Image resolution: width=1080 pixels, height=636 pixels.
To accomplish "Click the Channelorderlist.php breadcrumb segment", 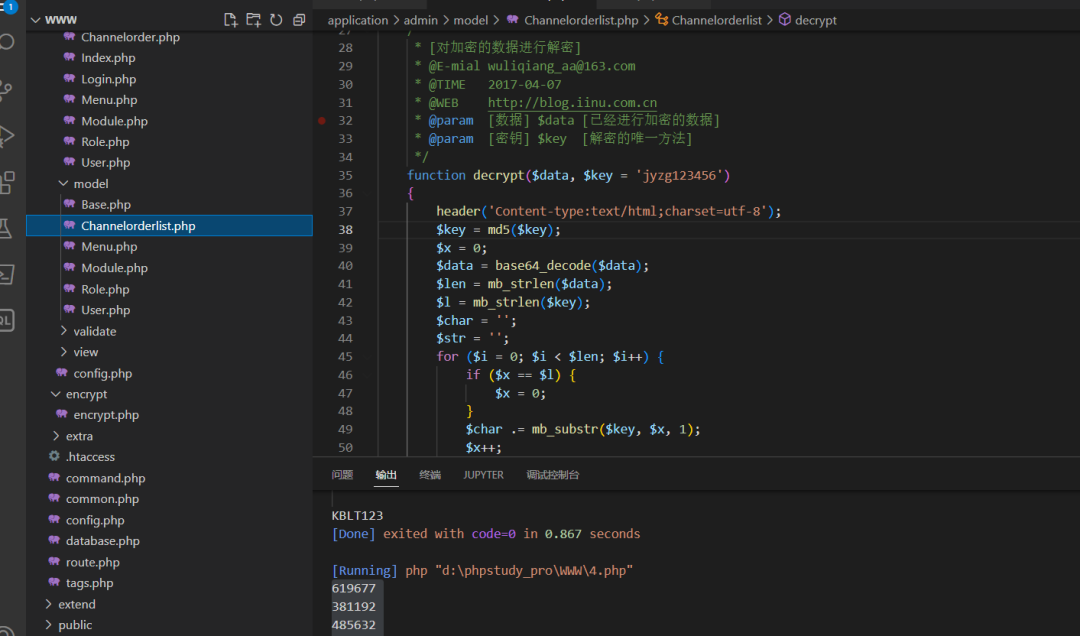I will pos(581,20).
